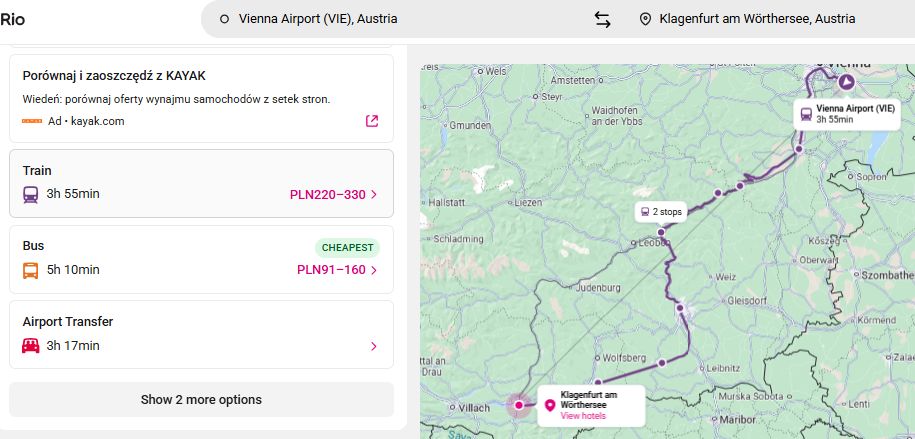
Task: Click the purple train icon in Train option
Action: coord(31,194)
